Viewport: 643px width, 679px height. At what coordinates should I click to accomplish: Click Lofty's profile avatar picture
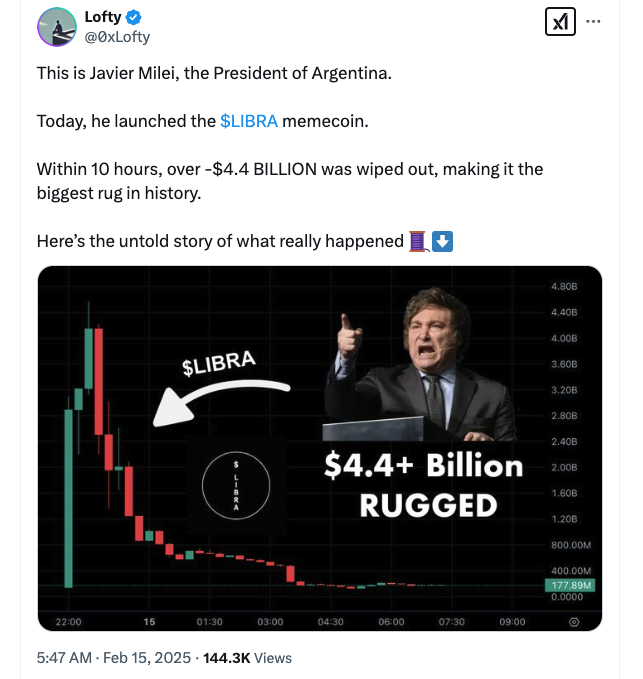click(58, 27)
